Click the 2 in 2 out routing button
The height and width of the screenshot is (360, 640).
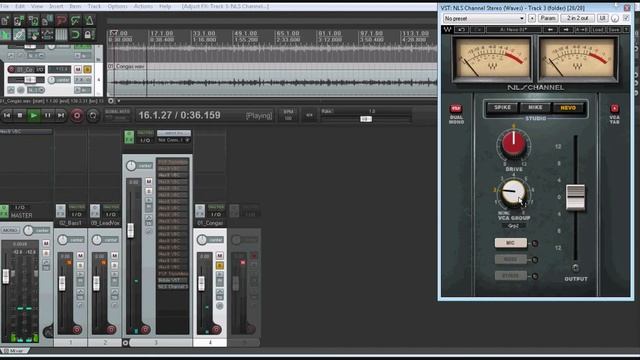tap(577, 18)
